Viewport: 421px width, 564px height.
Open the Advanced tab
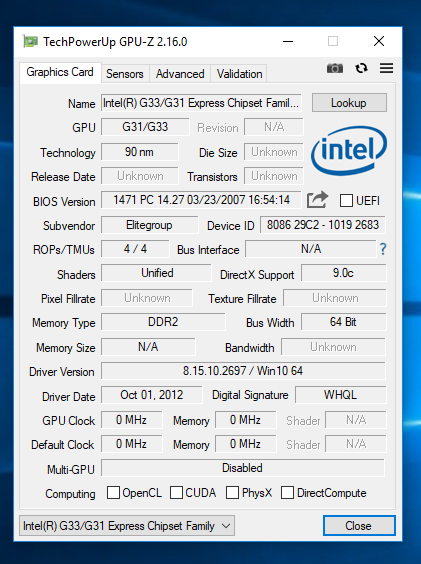(180, 74)
